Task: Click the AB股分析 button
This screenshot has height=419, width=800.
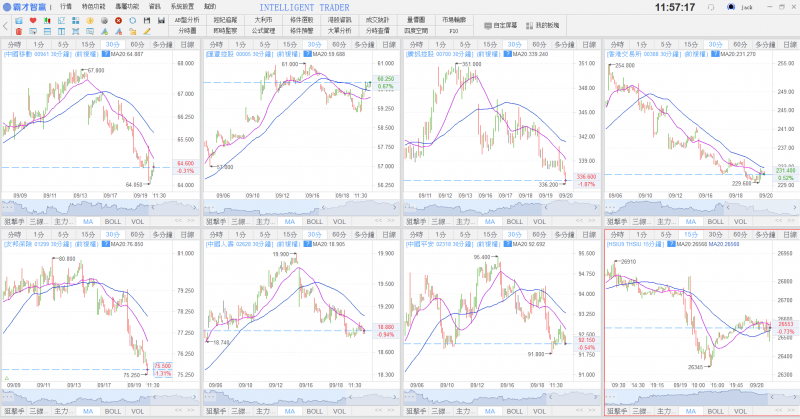Action: pos(187,20)
